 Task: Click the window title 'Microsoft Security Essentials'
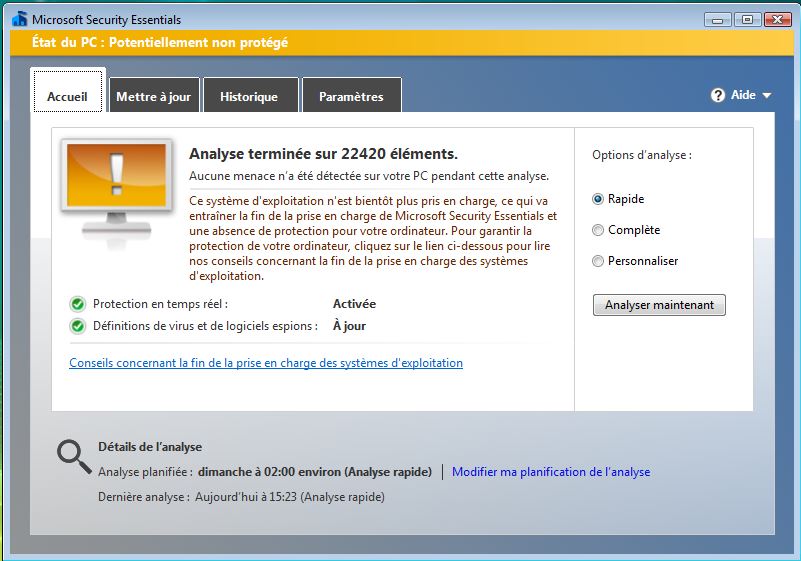click(x=107, y=20)
